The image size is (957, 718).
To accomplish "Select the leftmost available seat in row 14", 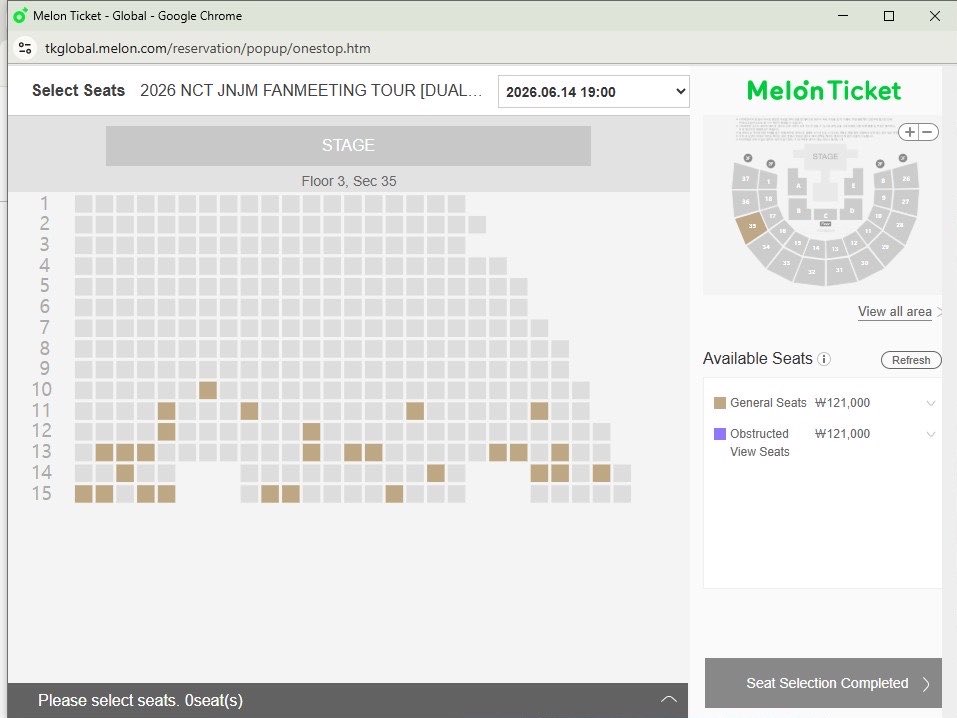I will coord(125,473).
